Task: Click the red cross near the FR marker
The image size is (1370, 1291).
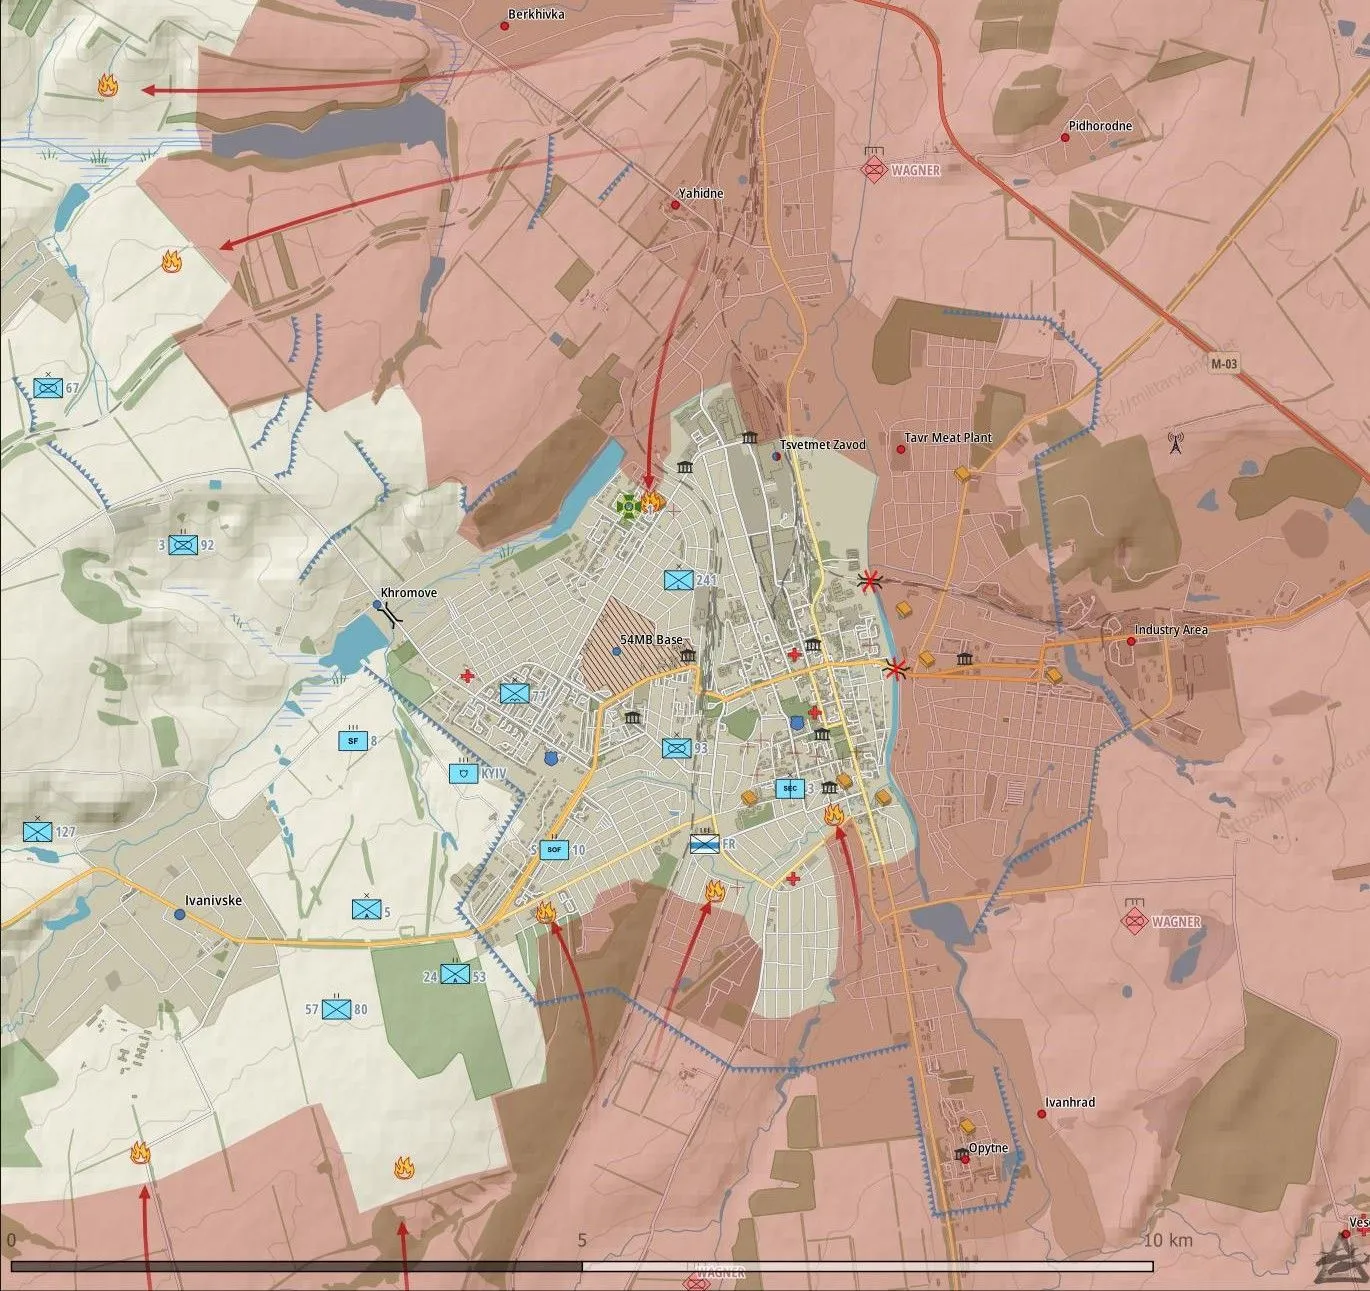Action: pyautogui.click(x=793, y=879)
